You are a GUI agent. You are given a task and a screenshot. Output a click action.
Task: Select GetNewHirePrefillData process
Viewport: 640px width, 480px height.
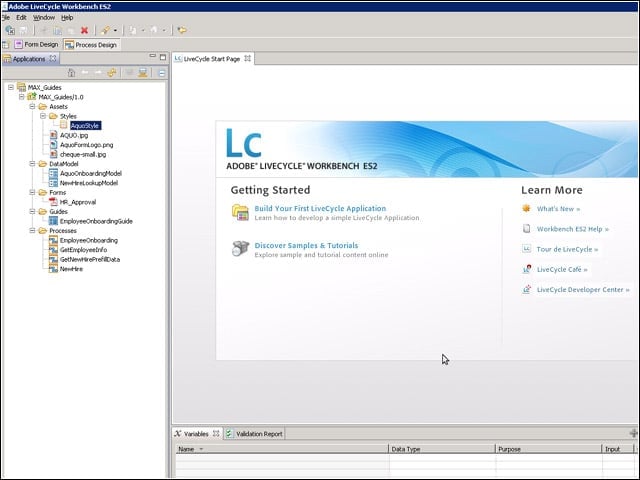pos(90,259)
